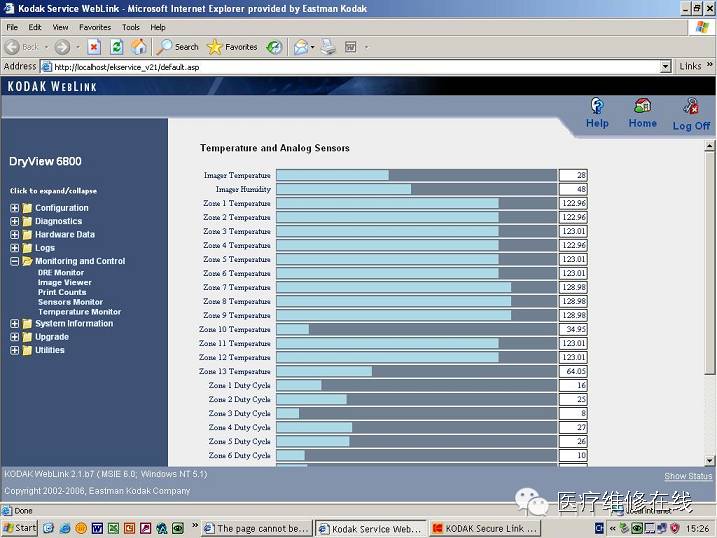Launch Word from quick launch bar
Screen dimensions: 717x538
click(97, 528)
